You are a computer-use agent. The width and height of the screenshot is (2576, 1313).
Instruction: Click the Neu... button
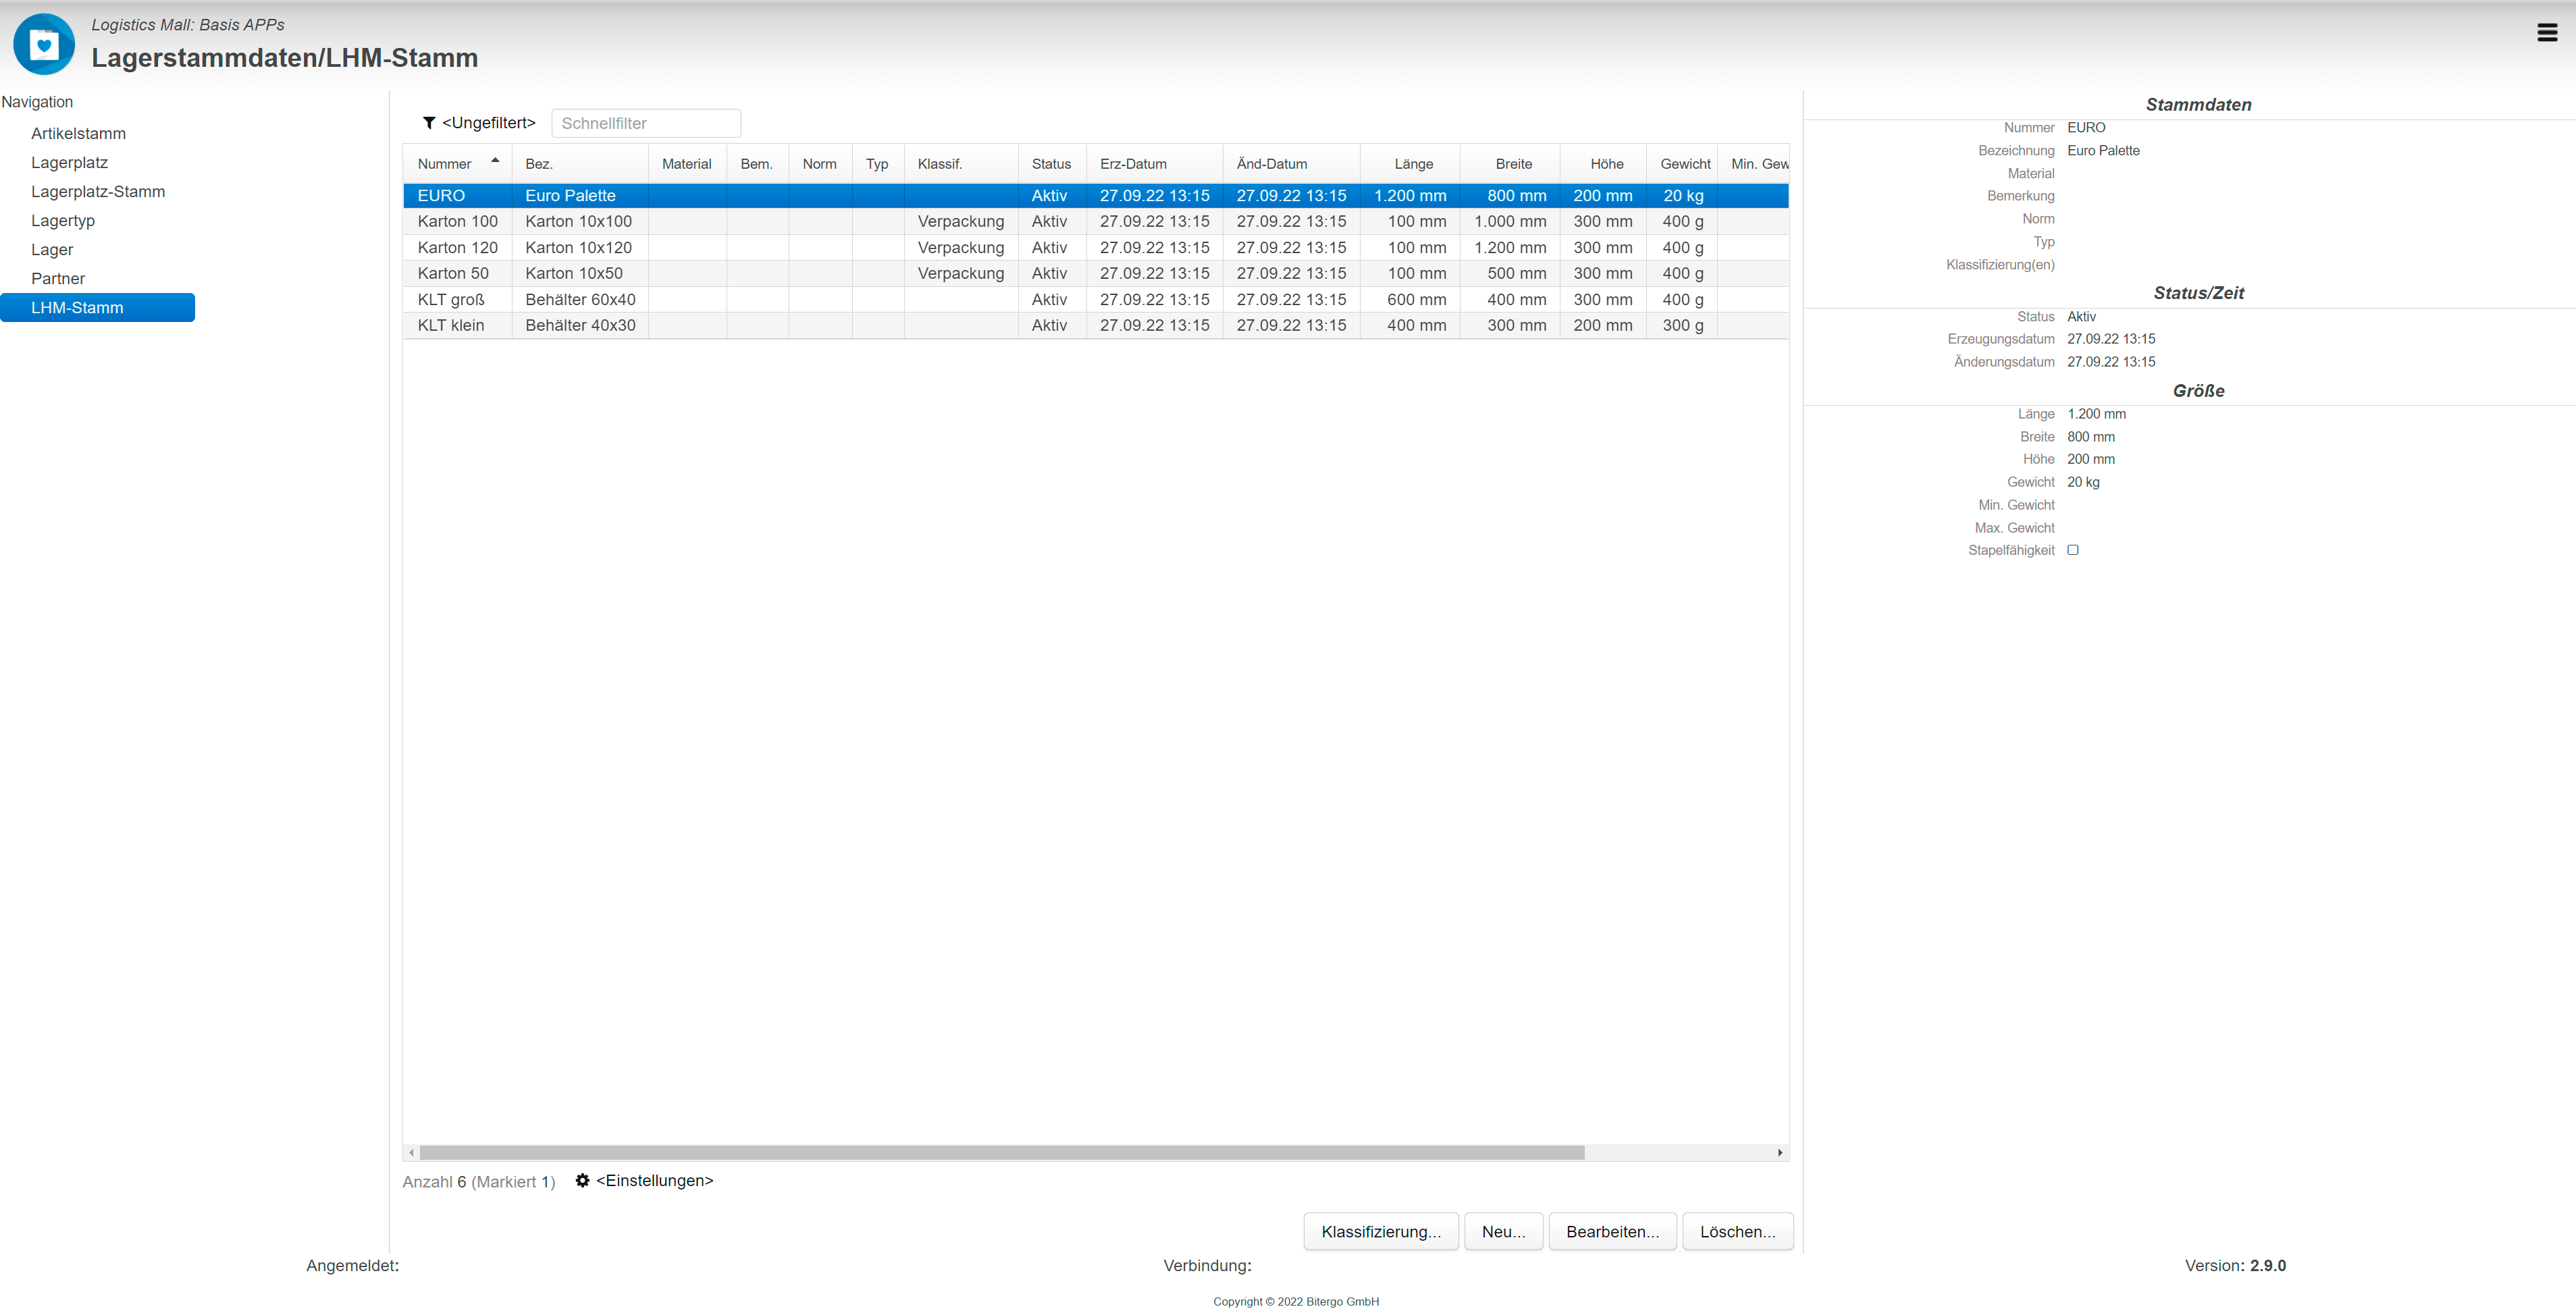click(1503, 1231)
